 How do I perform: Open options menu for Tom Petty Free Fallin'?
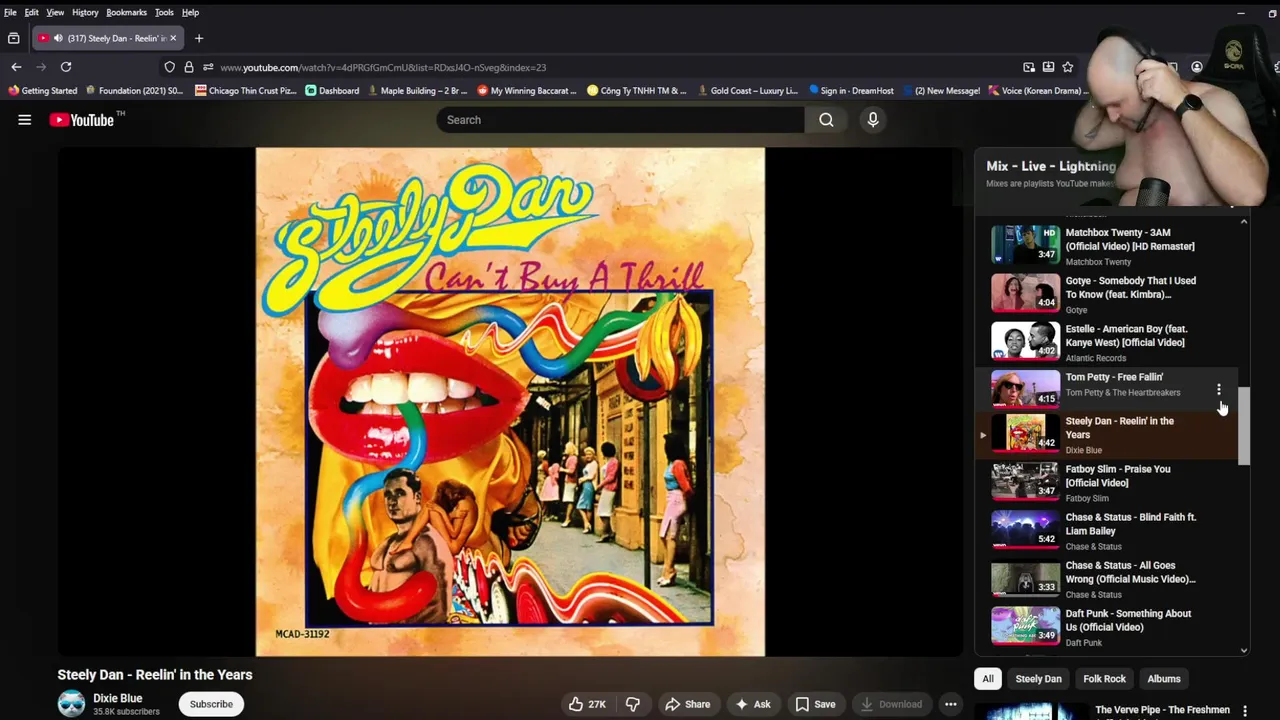point(1218,390)
